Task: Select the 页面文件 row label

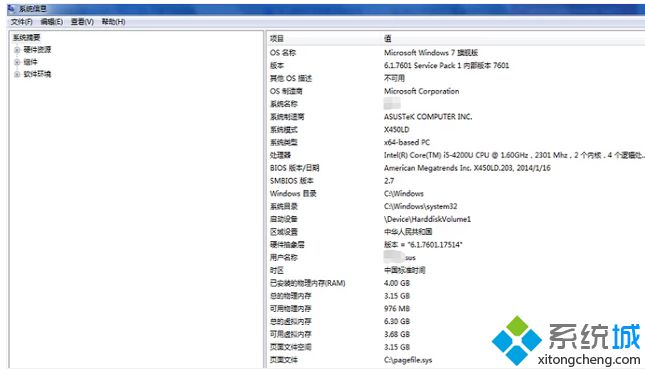Action: pyautogui.click(x=283, y=360)
